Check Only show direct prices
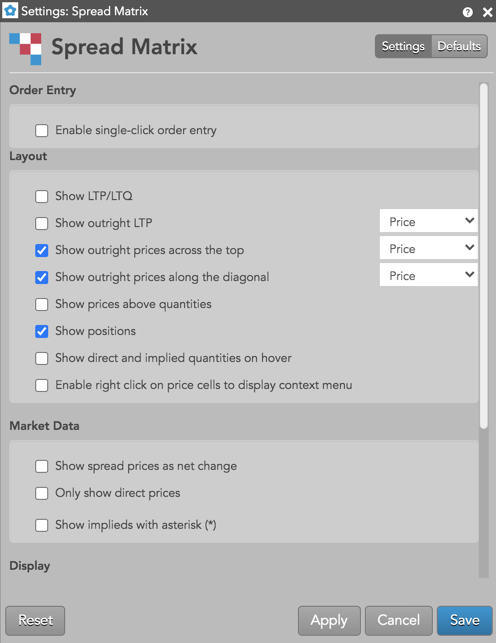Screen dimensions: 496x643 pos(41,493)
